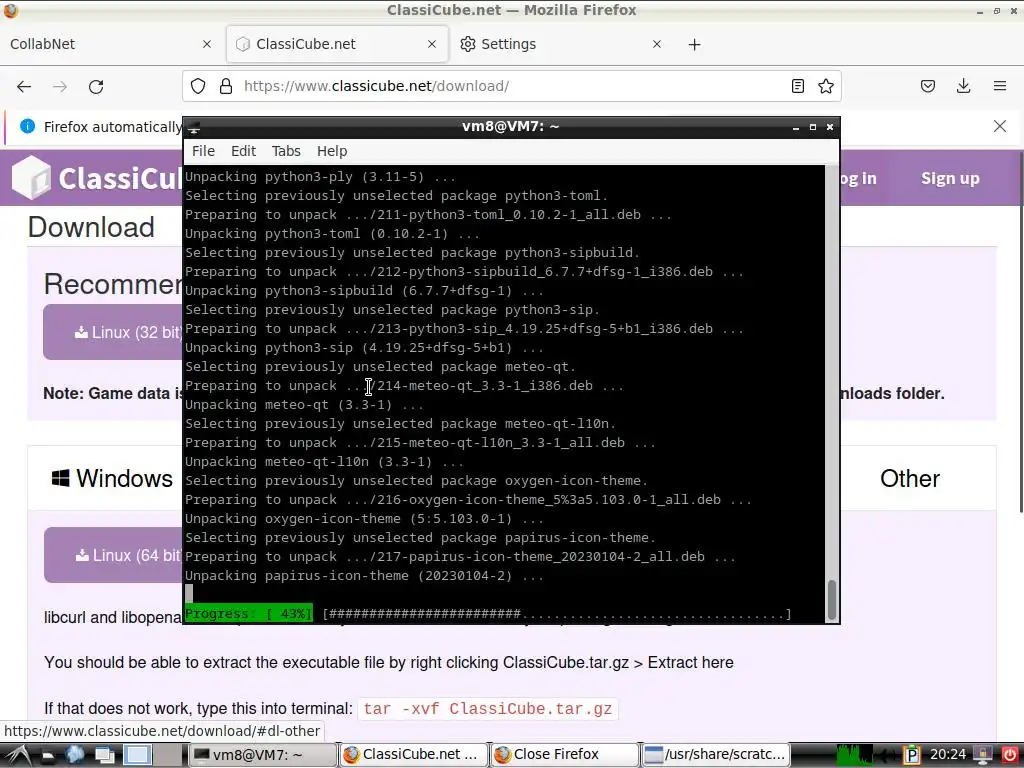The height and width of the screenshot is (768, 1024).
Task: Open the Save to Pocket icon
Action: click(928, 86)
